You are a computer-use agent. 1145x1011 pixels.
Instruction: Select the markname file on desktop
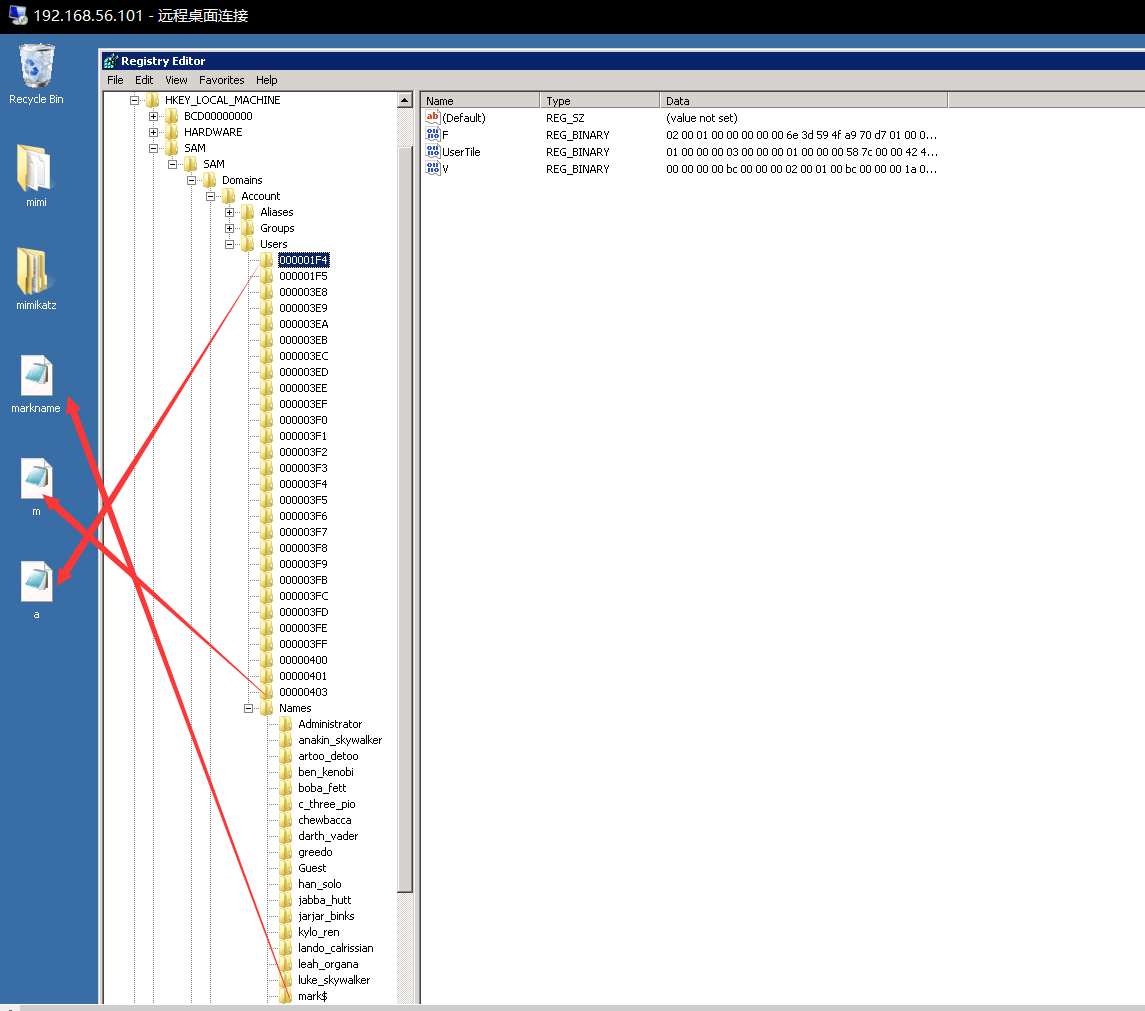click(x=36, y=384)
